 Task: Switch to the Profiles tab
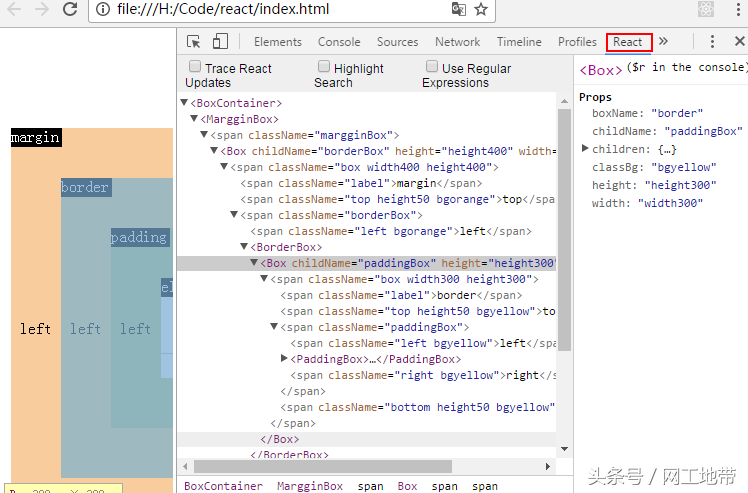pyautogui.click(x=577, y=42)
